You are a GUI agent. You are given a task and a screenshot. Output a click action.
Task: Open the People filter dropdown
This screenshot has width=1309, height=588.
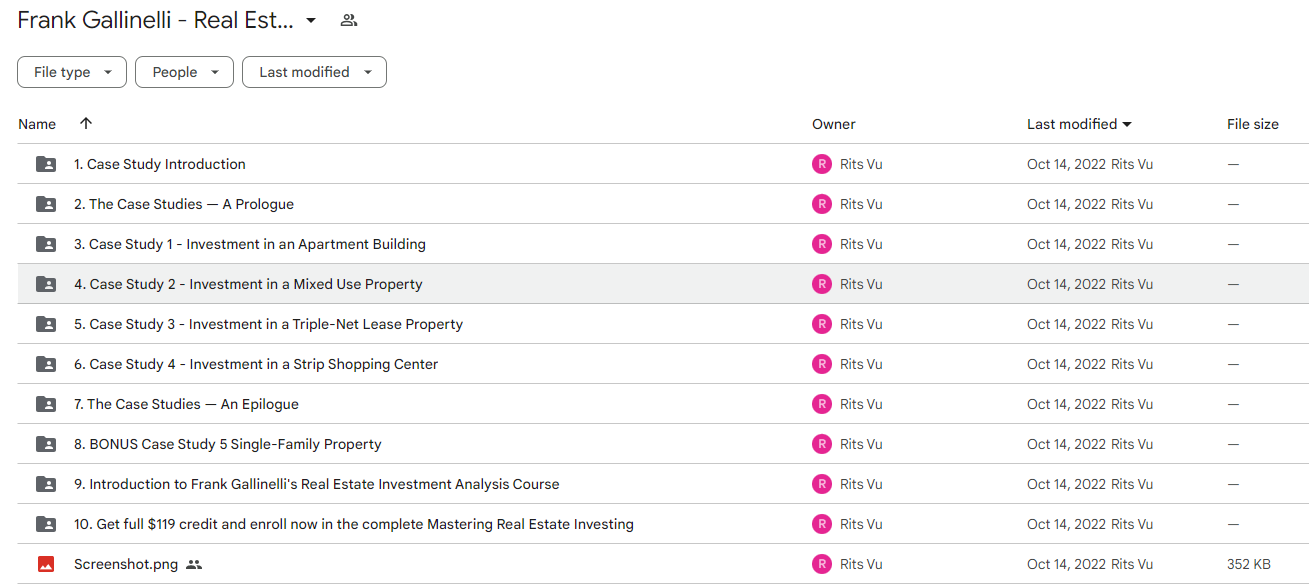184,72
